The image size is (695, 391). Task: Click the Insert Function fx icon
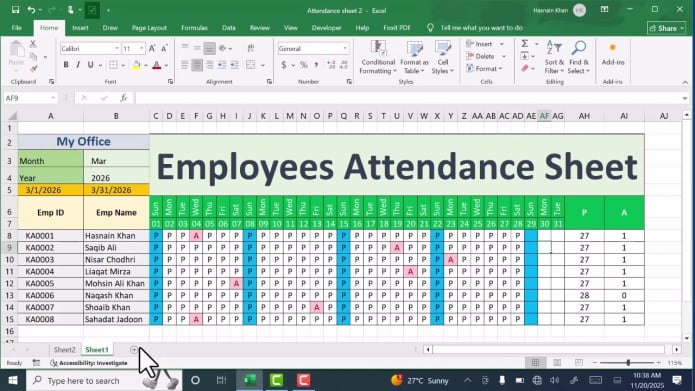coord(124,98)
